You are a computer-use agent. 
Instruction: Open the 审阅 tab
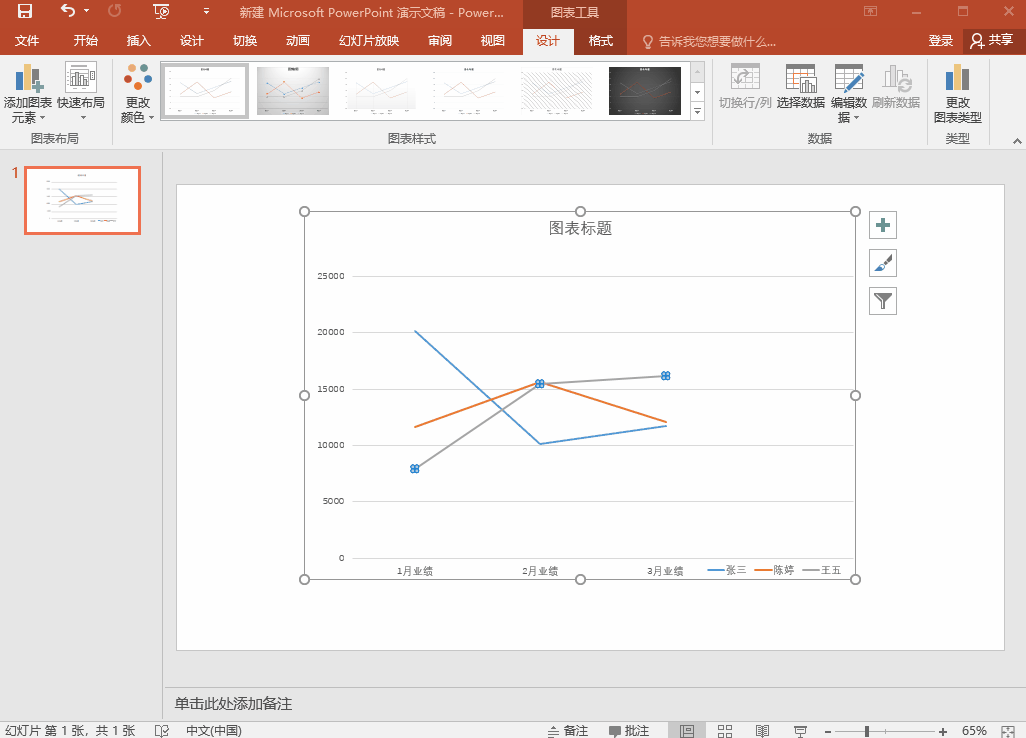pos(440,41)
